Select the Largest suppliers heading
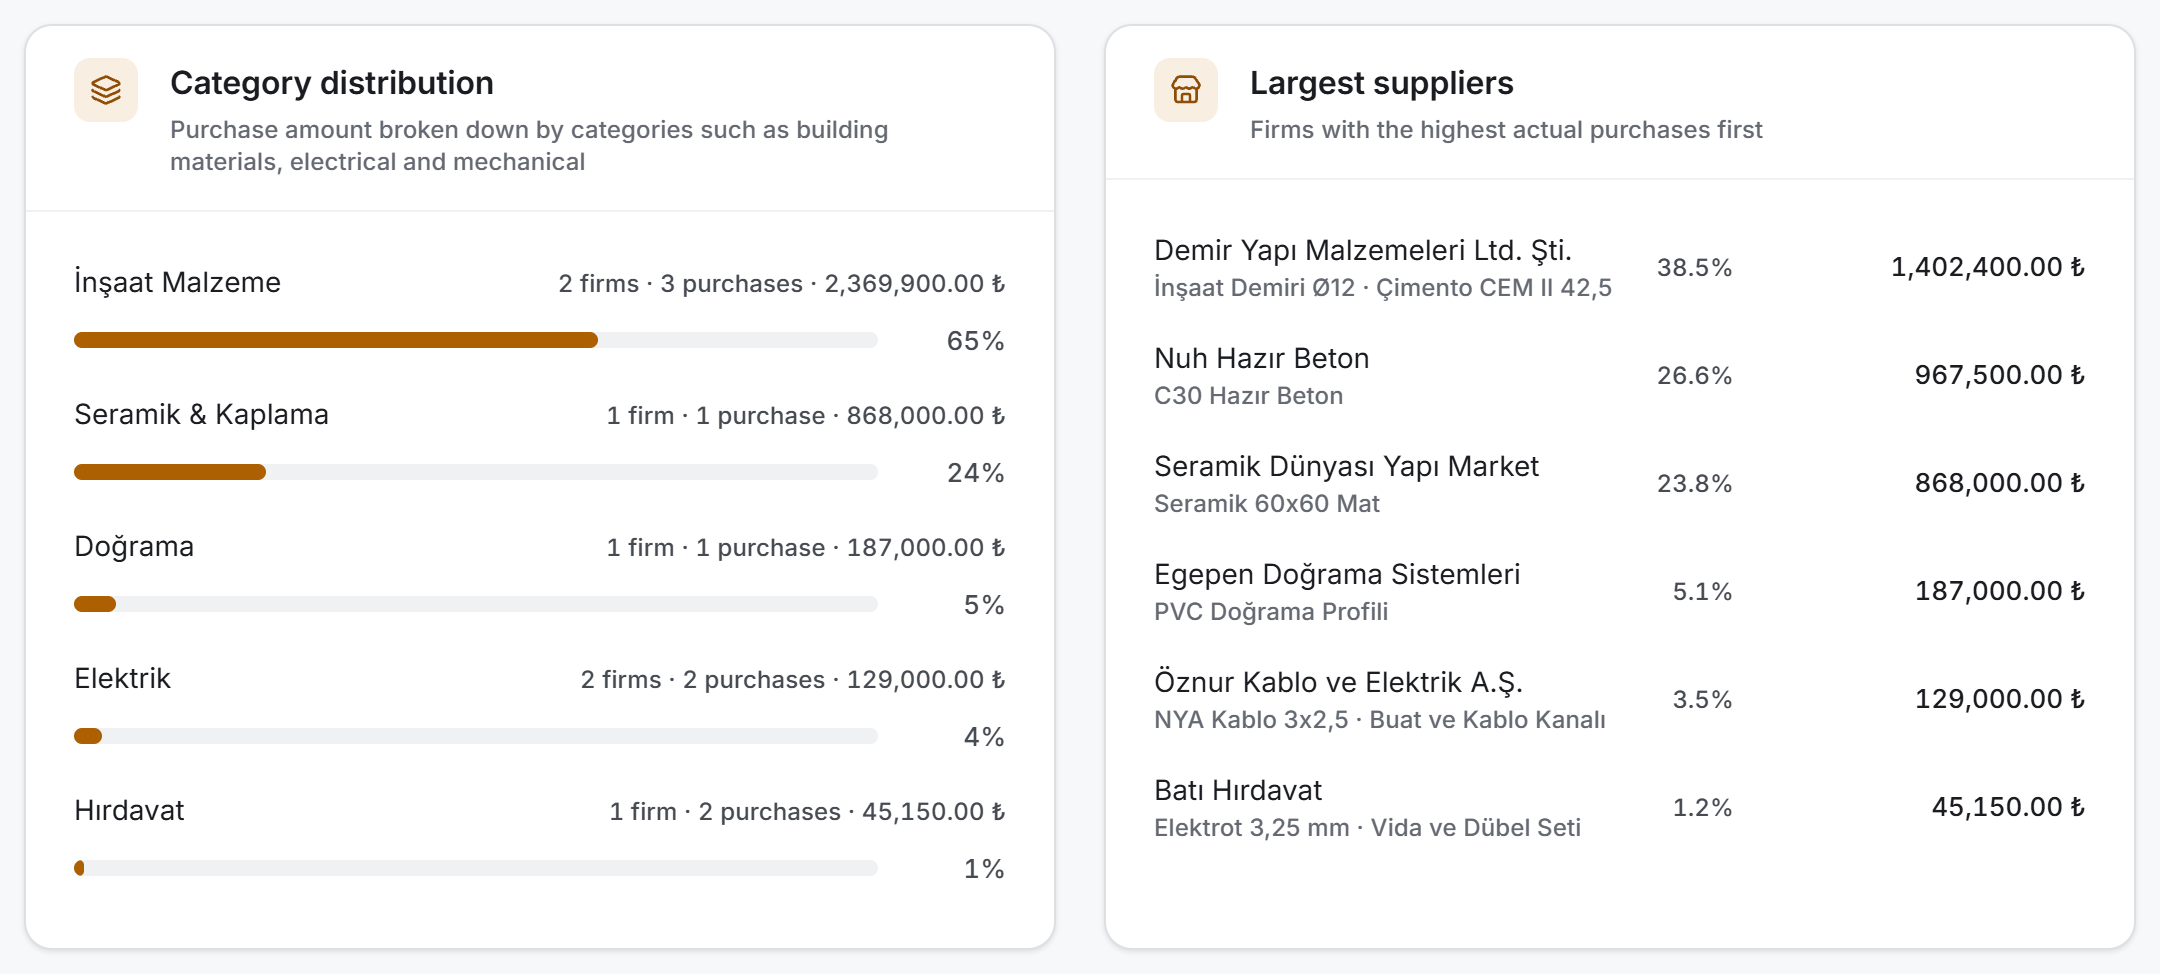The image size is (2160, 974). [1382, 83]
